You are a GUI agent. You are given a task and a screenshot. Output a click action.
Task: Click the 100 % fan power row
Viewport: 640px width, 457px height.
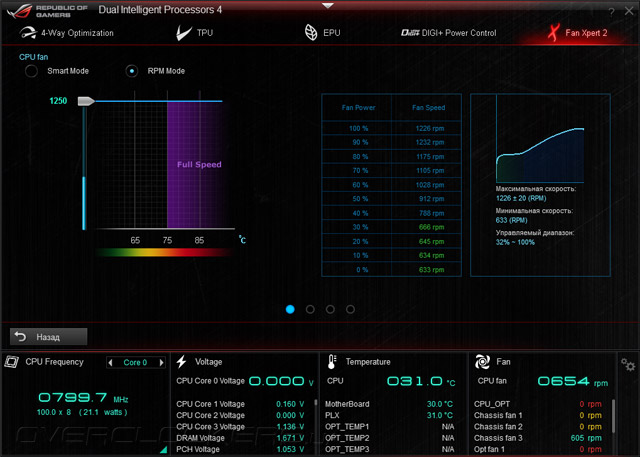click(x=391, y=129)
